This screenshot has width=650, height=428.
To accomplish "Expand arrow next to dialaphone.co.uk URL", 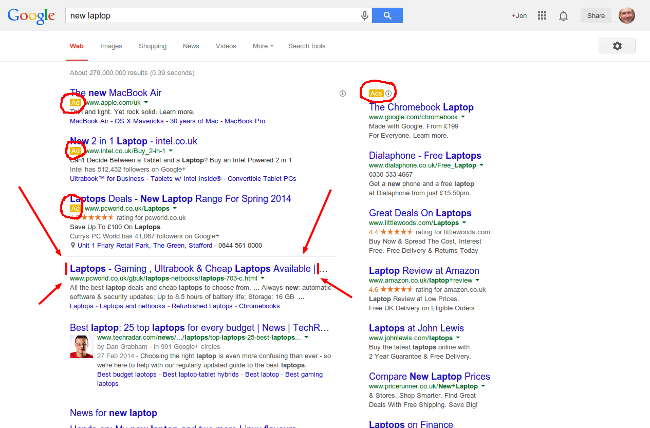I will pyautogui.click(x=481, y=165).
